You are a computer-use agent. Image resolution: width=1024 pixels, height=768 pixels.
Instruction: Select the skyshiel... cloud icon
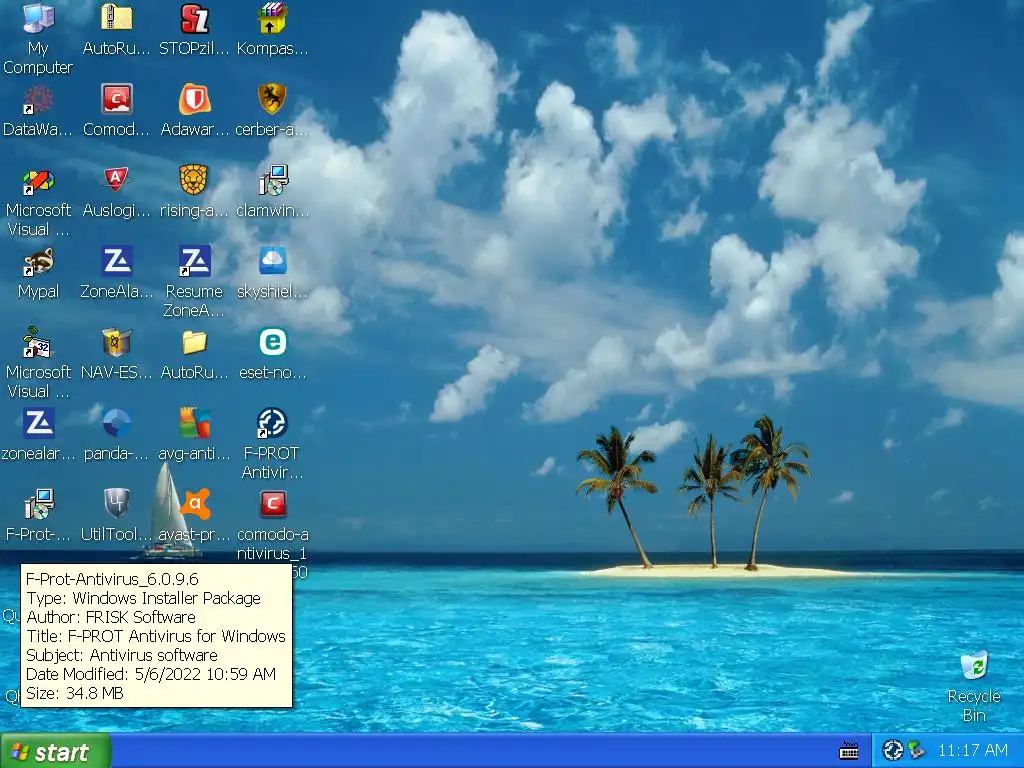coord(272,261)
